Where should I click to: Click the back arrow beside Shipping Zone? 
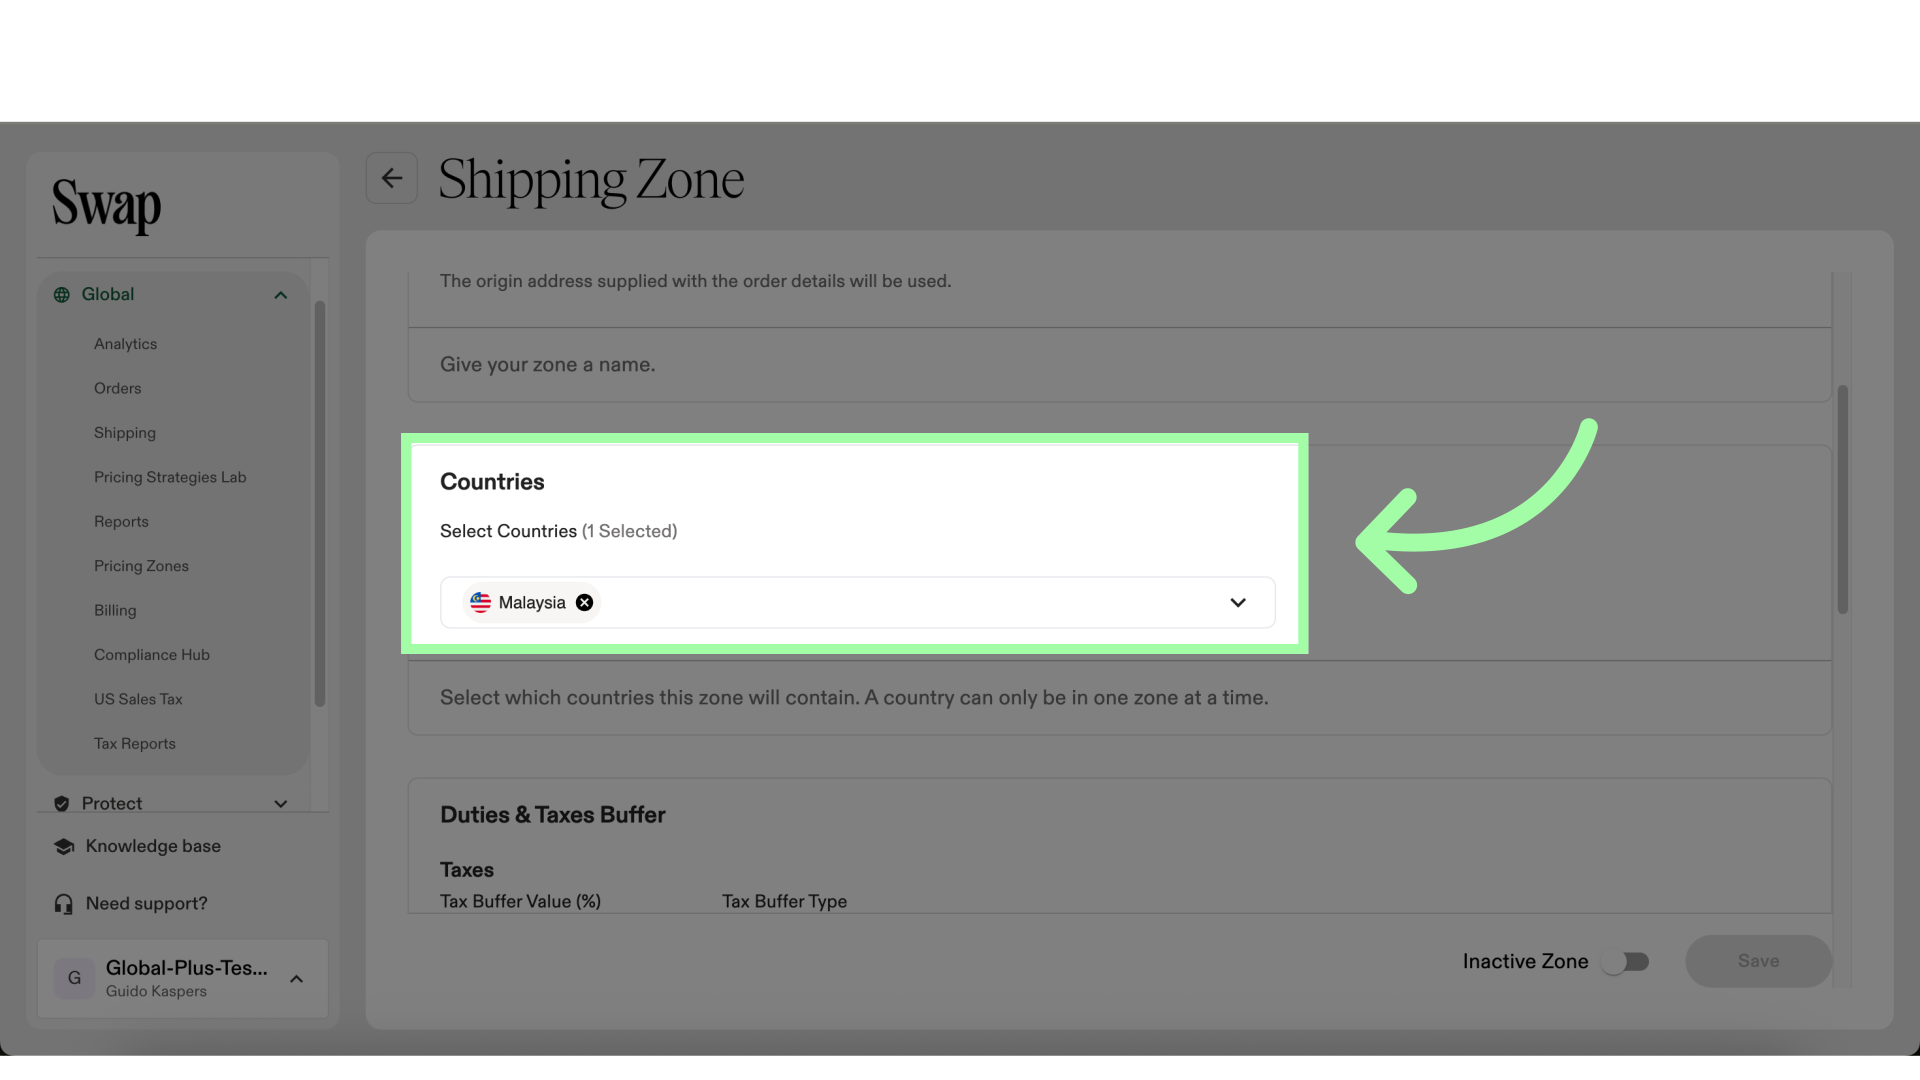tap(391, 178)
